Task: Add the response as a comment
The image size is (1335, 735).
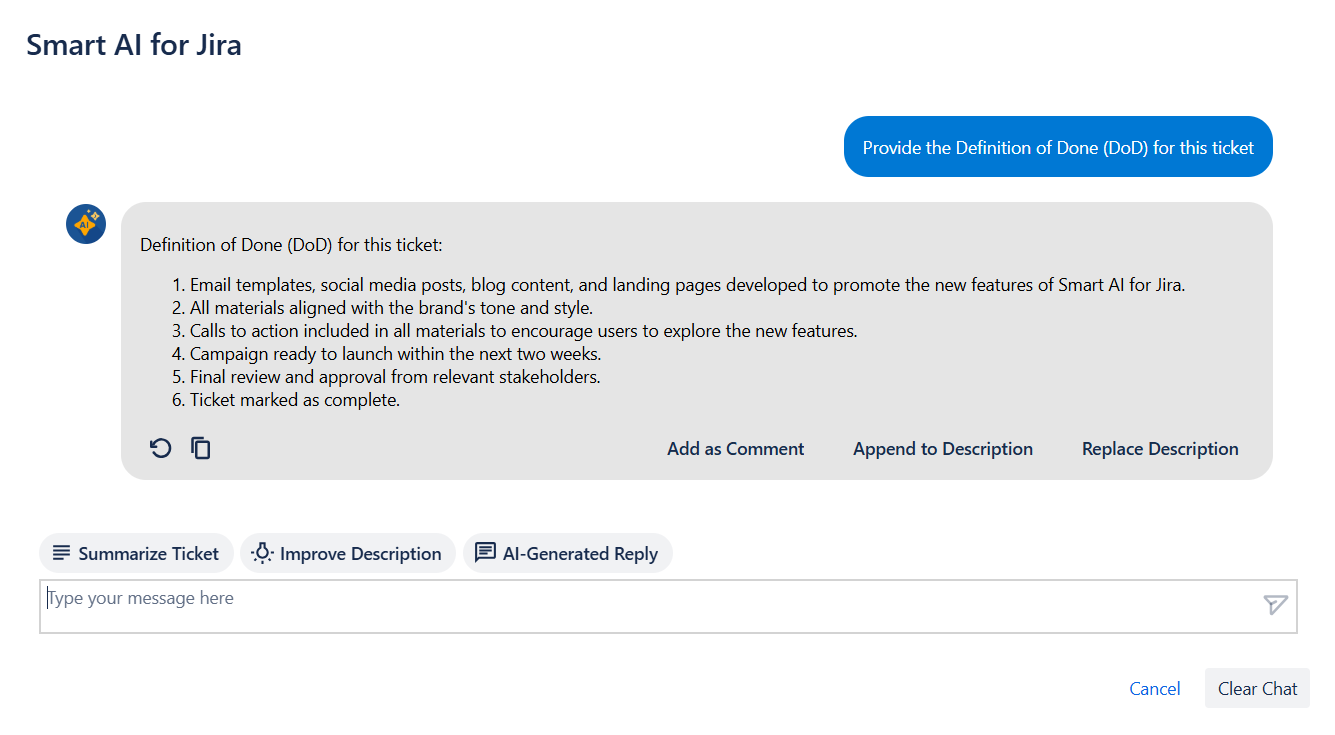Action: pyautogui.click(x=735, y=449)
